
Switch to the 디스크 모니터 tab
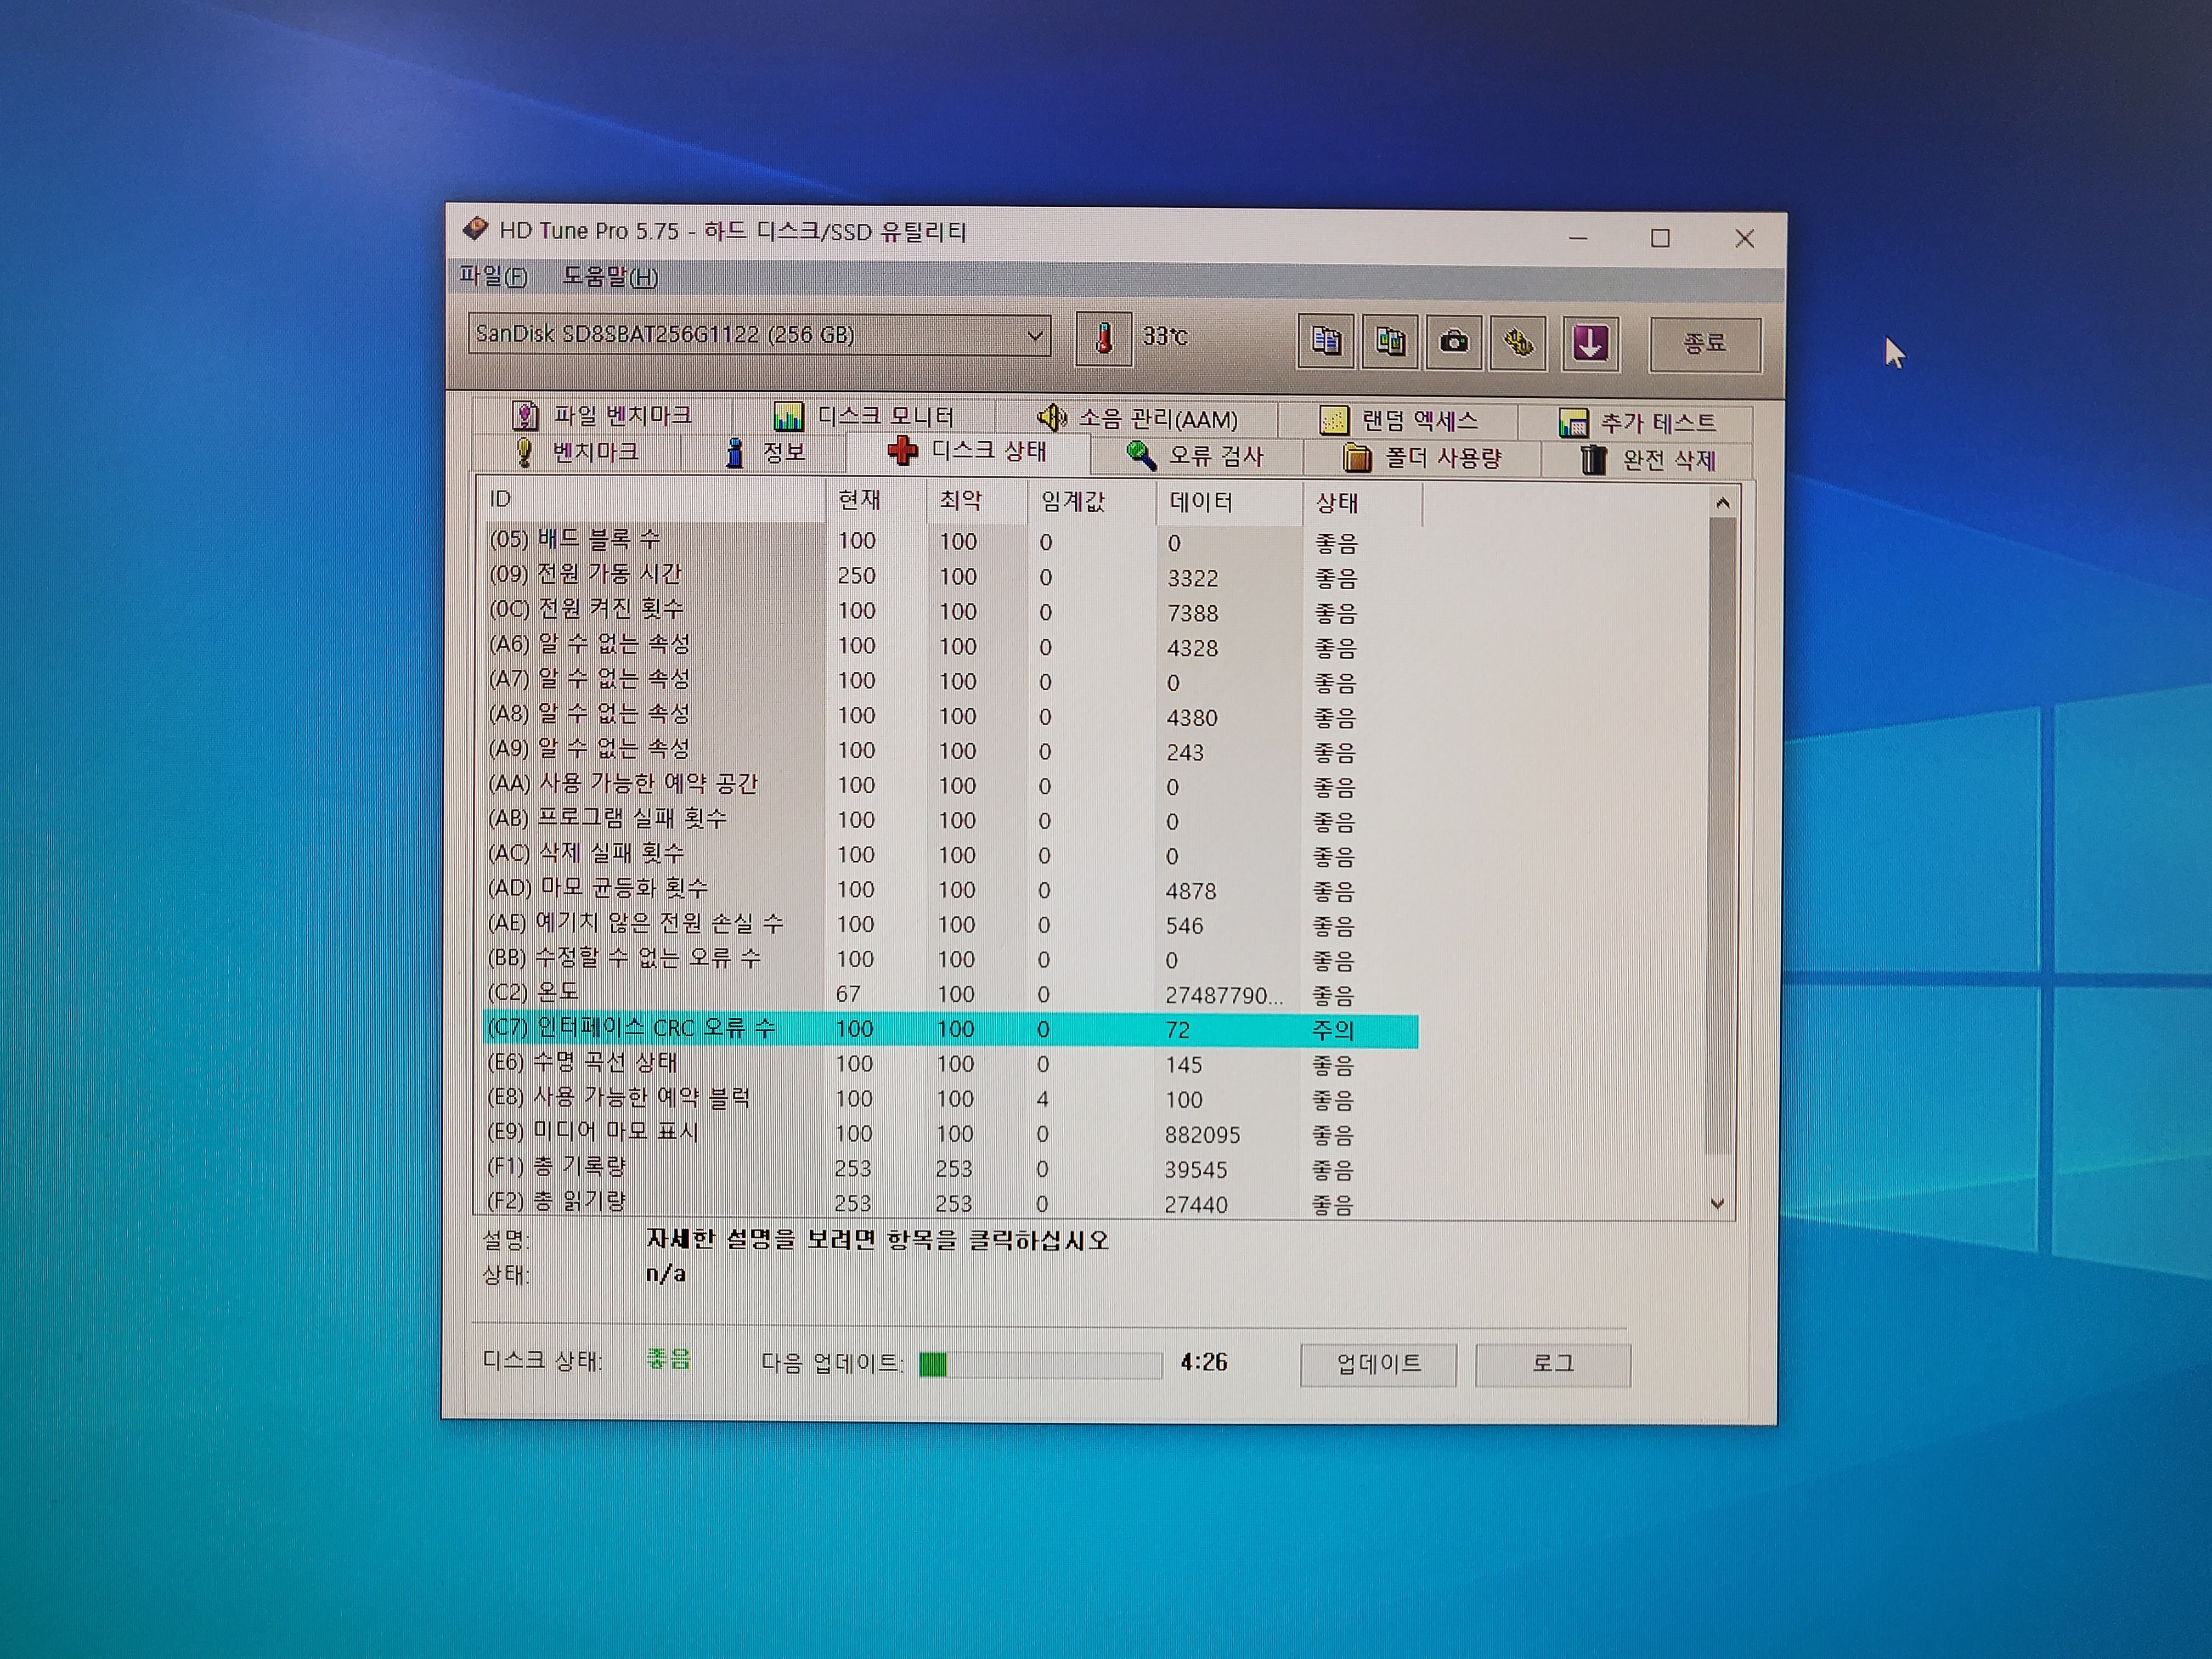pos(864,416)
